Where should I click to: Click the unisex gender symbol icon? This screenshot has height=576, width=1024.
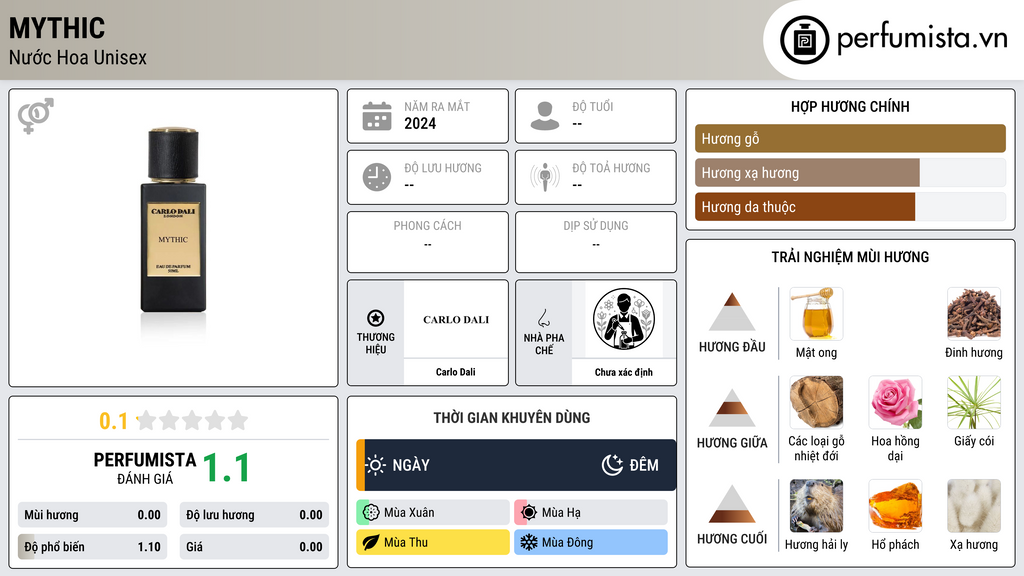point(36,116)
